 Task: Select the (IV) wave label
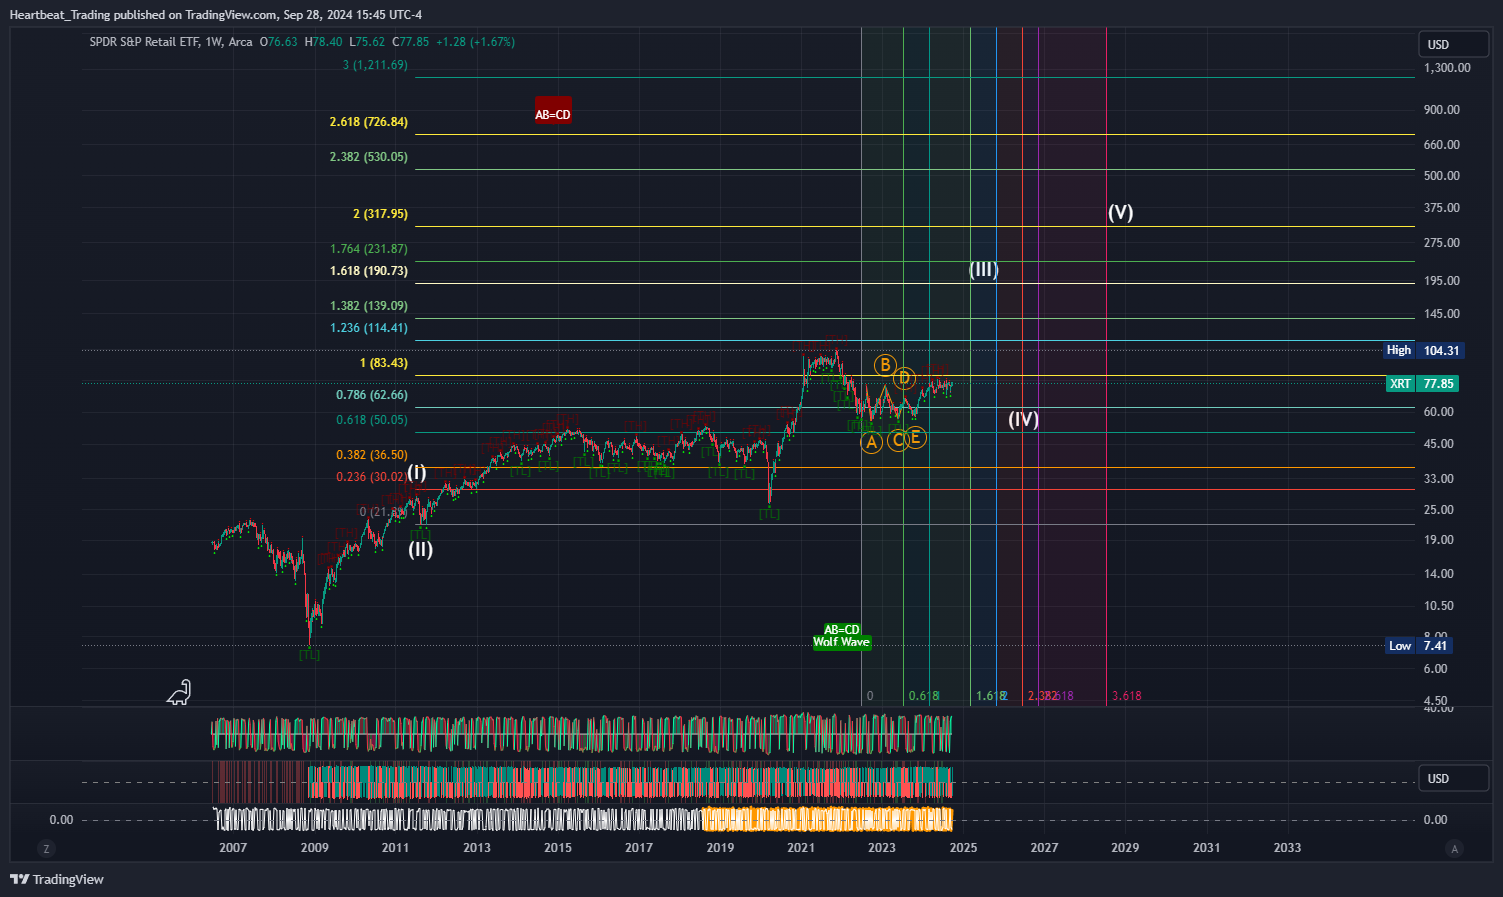click(x=1023, y=419)
